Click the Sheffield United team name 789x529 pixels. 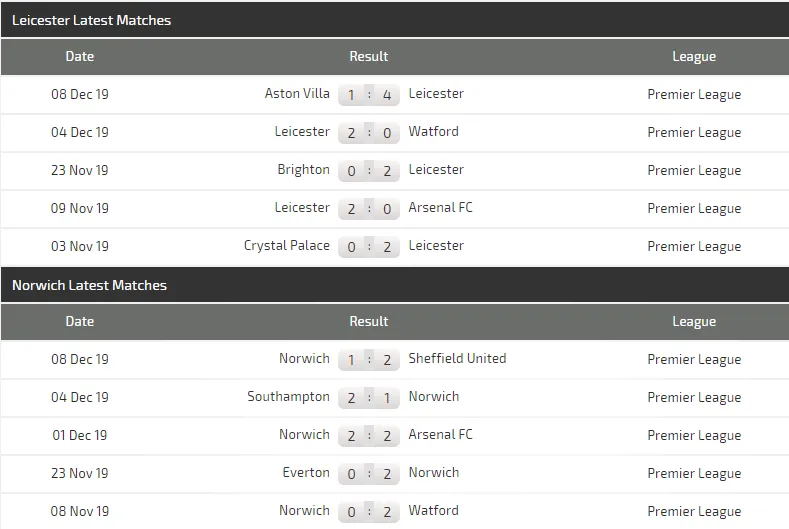[457, 359]
